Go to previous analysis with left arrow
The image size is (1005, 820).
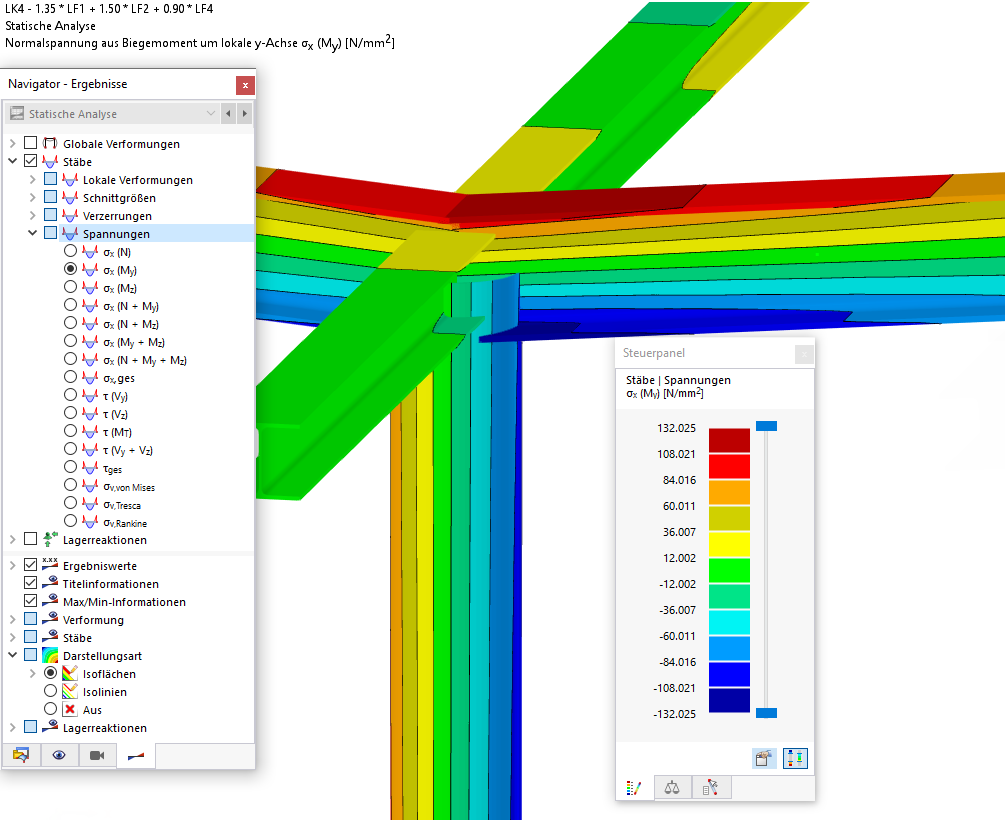[x=228, y=114]
